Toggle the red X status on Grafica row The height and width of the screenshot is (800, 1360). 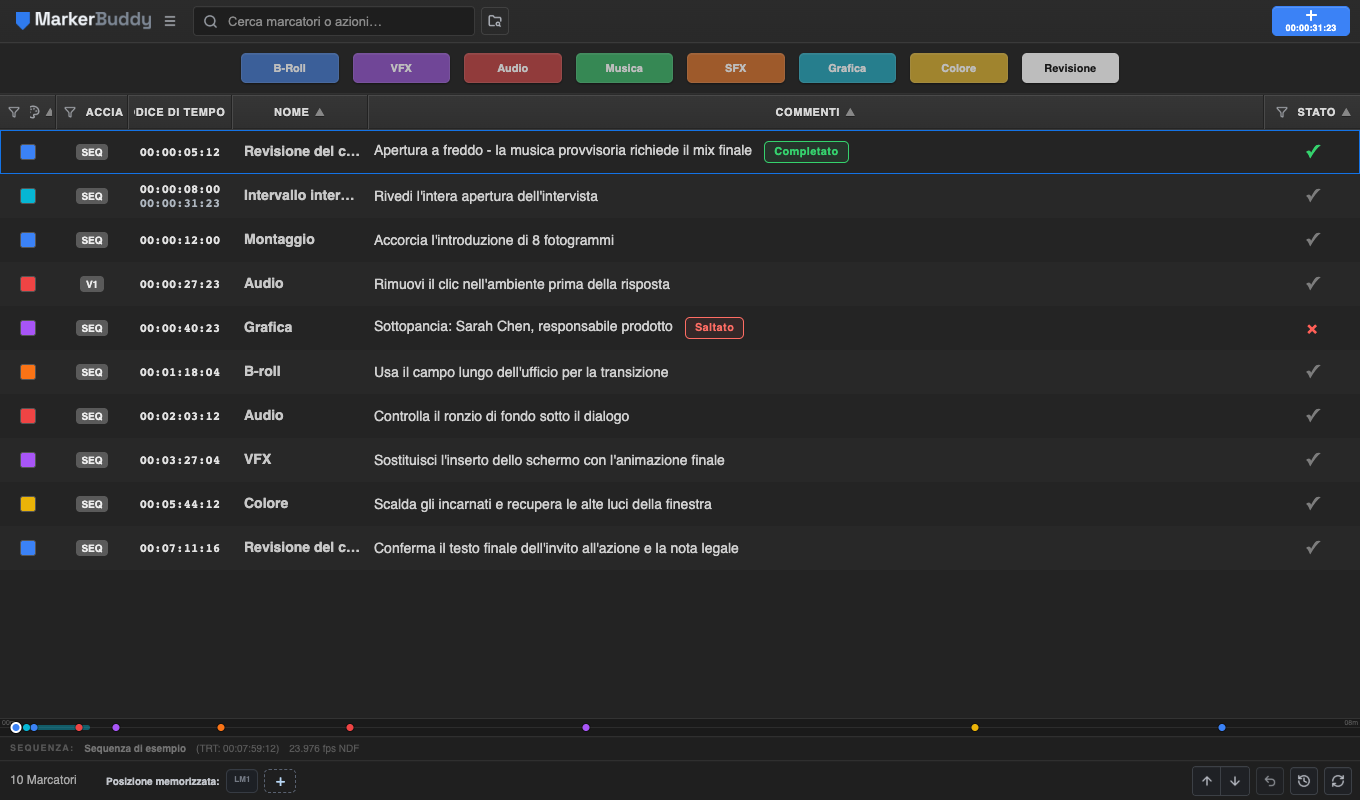[1312, 329]
